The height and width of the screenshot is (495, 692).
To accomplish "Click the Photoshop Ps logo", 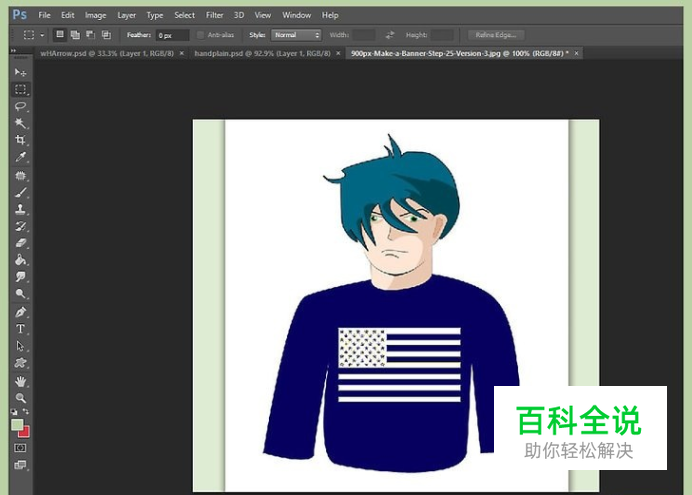I will 19,15.
